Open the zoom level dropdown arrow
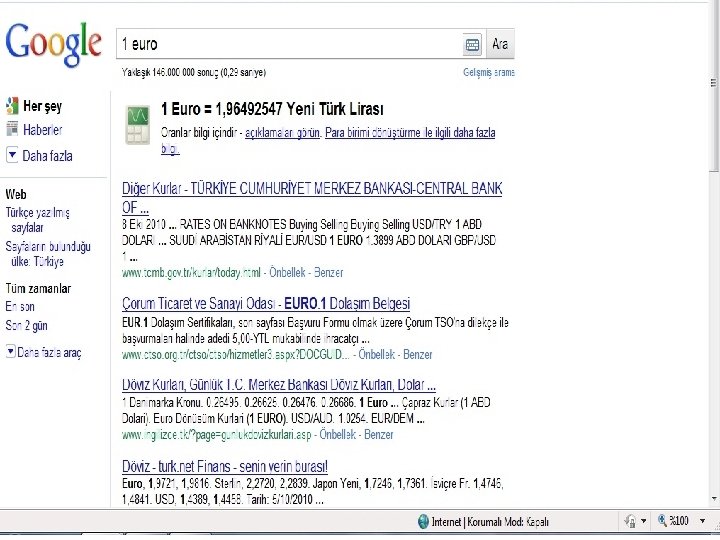The height and width of the screenshot is (540, 720). 703,521
